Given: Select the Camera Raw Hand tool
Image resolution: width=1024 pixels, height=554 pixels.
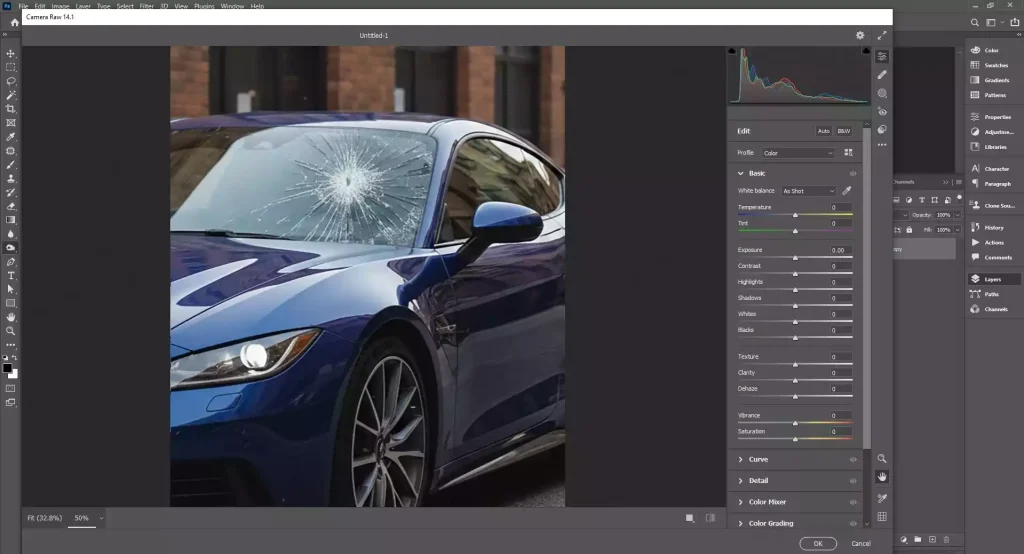Looking at the screenshot, I should pyautogui.click(x=882, y=477).
